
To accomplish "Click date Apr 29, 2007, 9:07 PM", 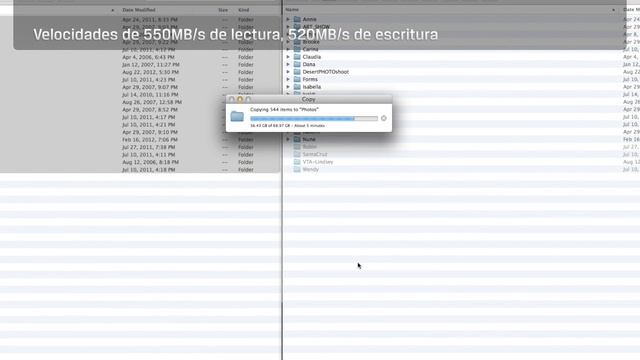I will 150,87.
